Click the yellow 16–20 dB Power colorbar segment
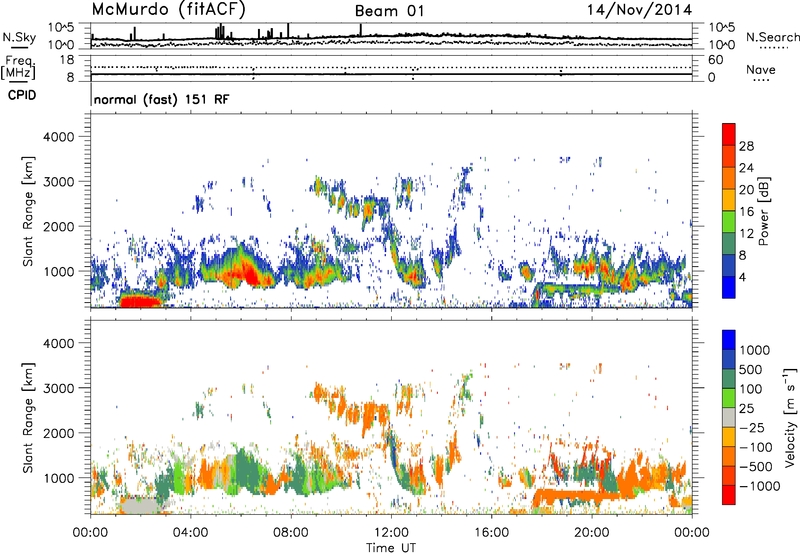The width and height of the screenshot is (800, 554). (x=729, y=199)
